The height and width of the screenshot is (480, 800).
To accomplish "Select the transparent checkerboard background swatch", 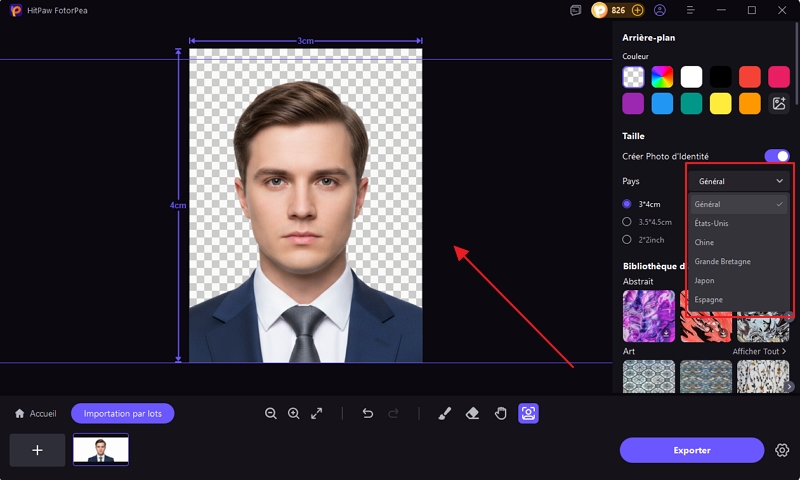I will [x=633, y=77].
